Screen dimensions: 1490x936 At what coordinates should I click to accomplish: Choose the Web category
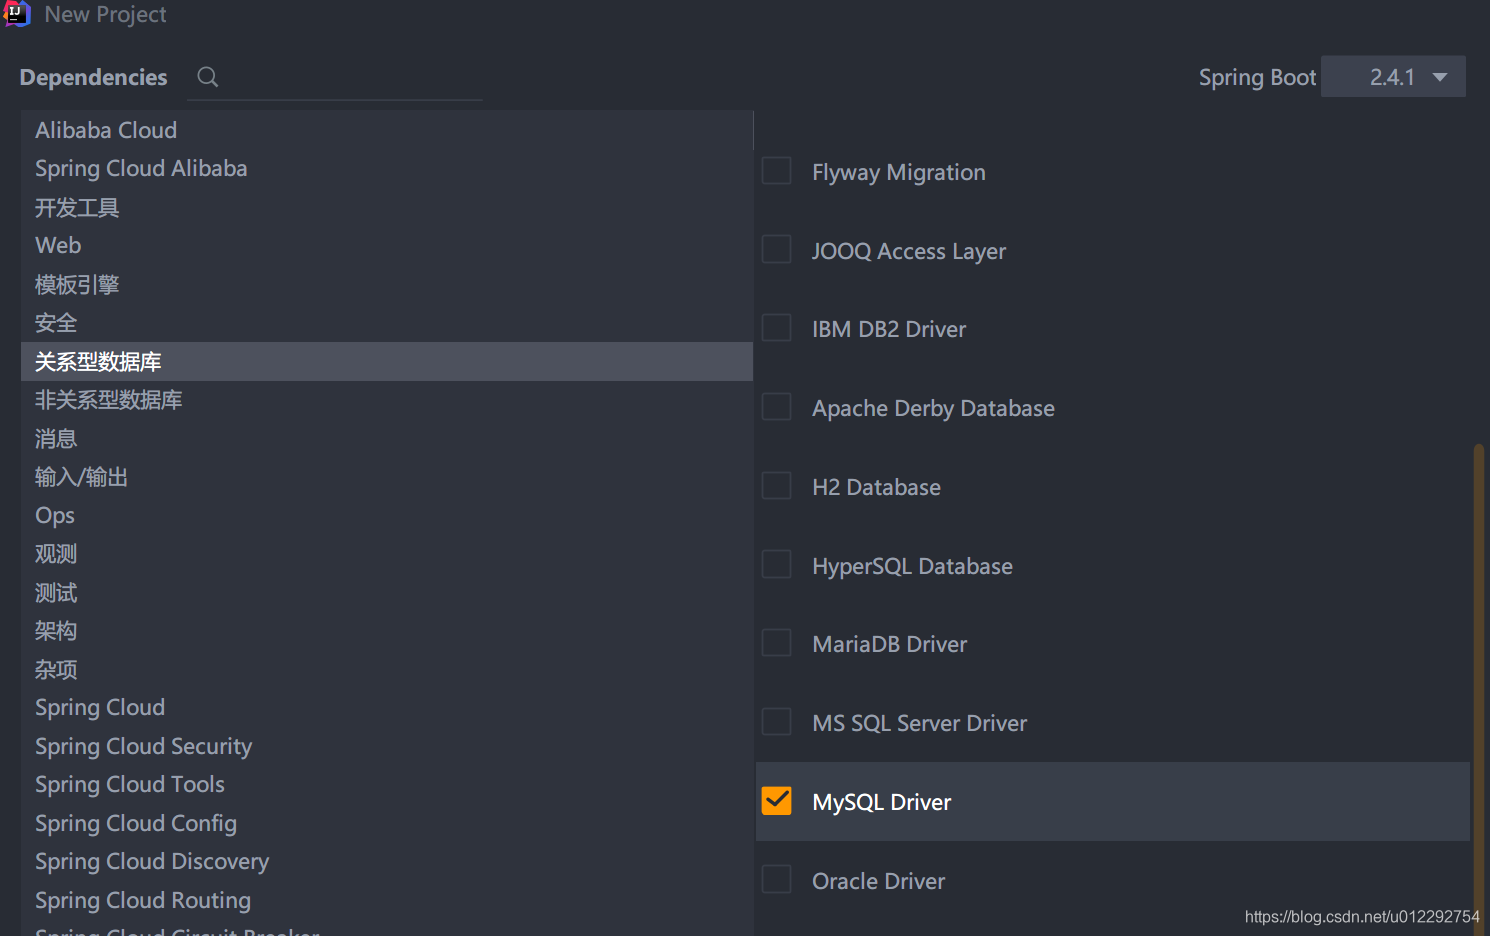387,245
